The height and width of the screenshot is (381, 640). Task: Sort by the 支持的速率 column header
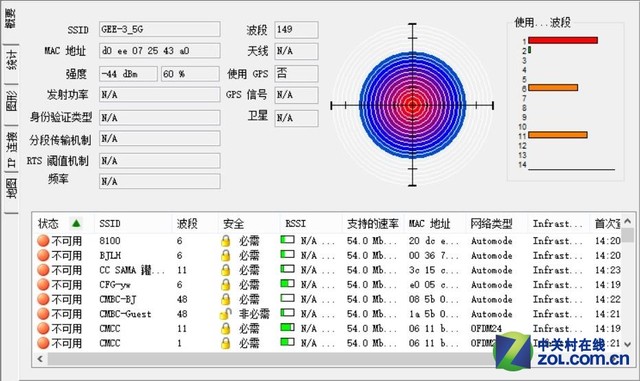(373, 223)
